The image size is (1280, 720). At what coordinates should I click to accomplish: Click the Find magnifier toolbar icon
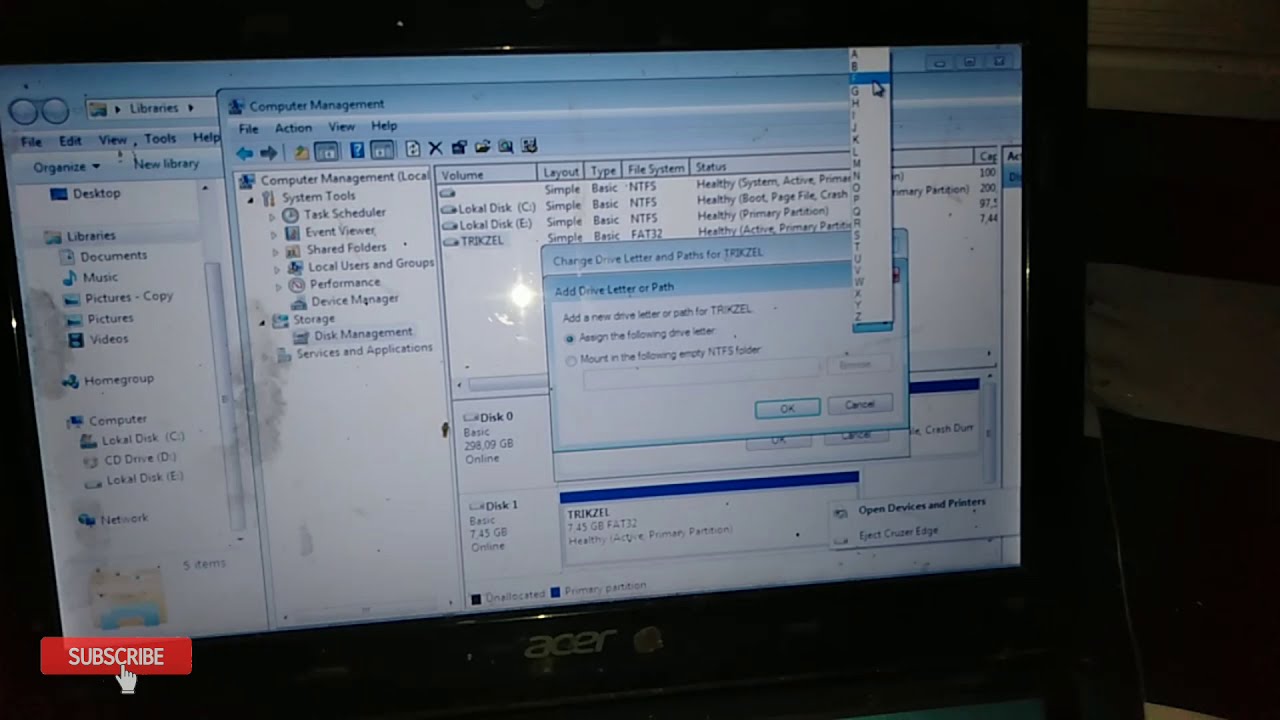(506, 146)
